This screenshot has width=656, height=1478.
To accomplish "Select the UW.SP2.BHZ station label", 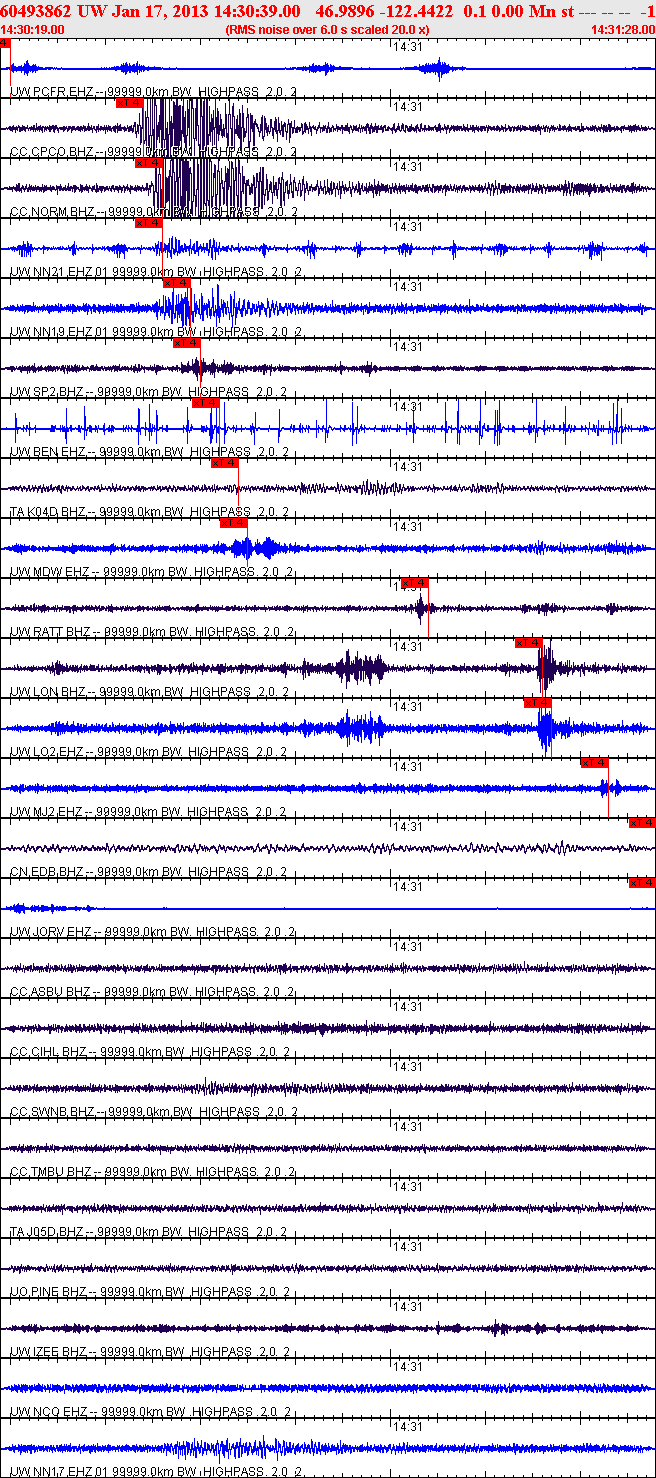I will coord(149,392).
